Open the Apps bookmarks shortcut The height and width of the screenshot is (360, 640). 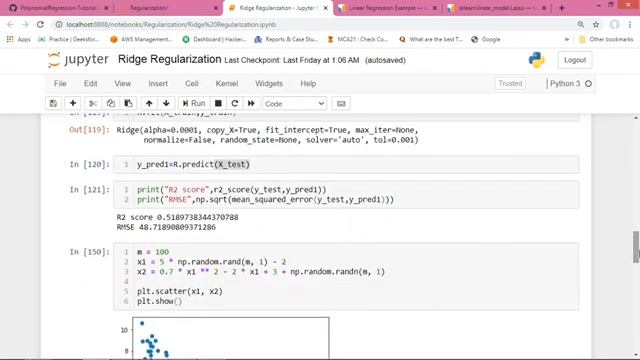point(19,40)
